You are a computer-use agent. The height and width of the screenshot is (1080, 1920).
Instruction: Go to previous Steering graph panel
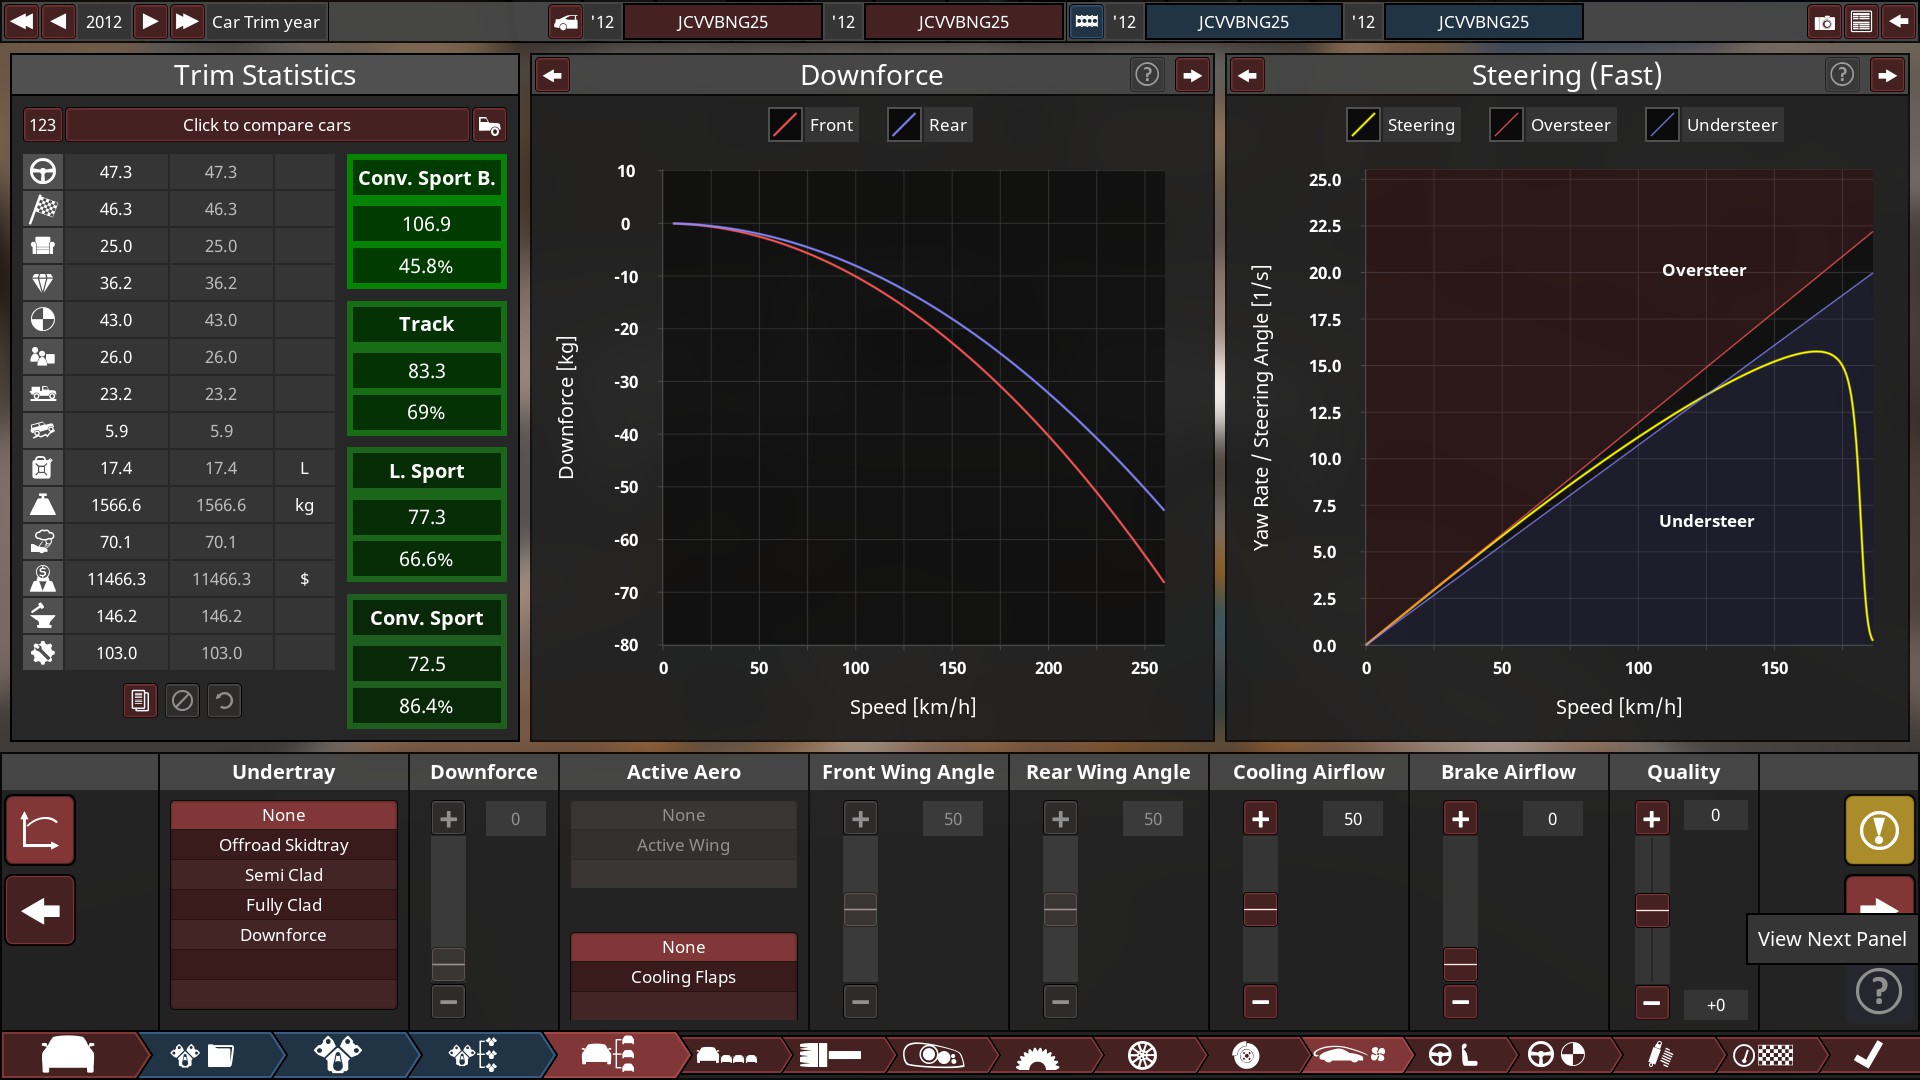click(1247, 75)
